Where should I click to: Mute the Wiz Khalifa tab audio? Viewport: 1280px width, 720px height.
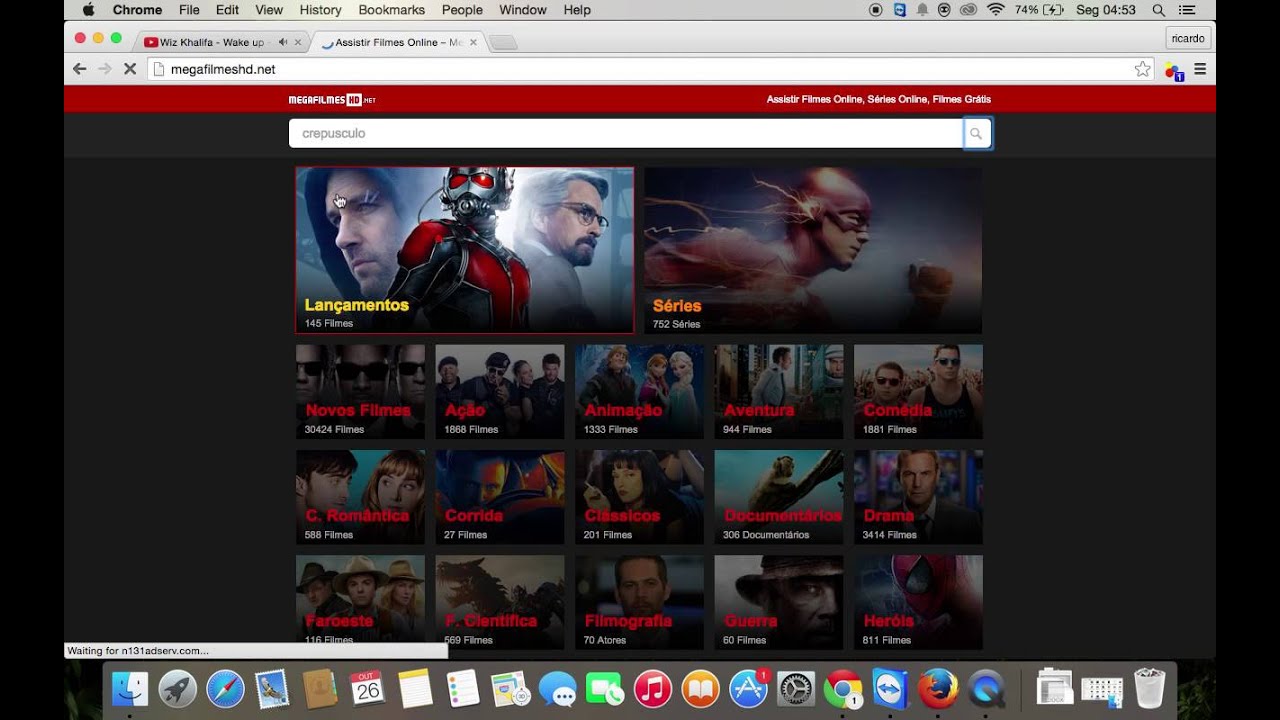[x=283, y=42]
